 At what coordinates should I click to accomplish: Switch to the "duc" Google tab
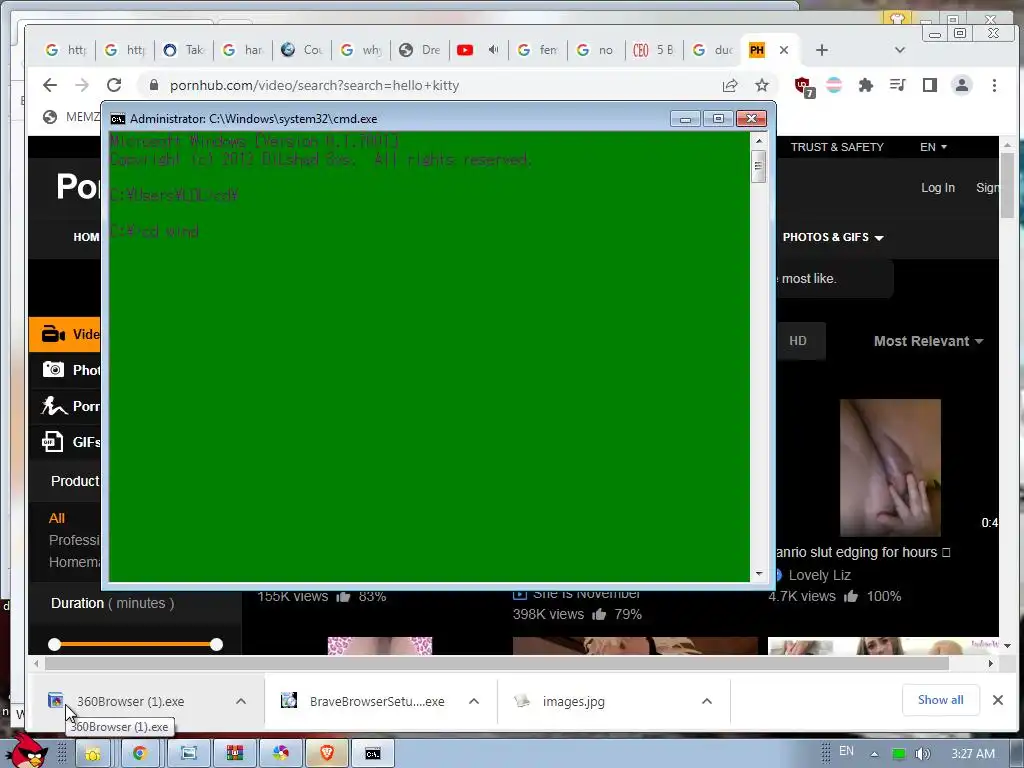point(713,50)
